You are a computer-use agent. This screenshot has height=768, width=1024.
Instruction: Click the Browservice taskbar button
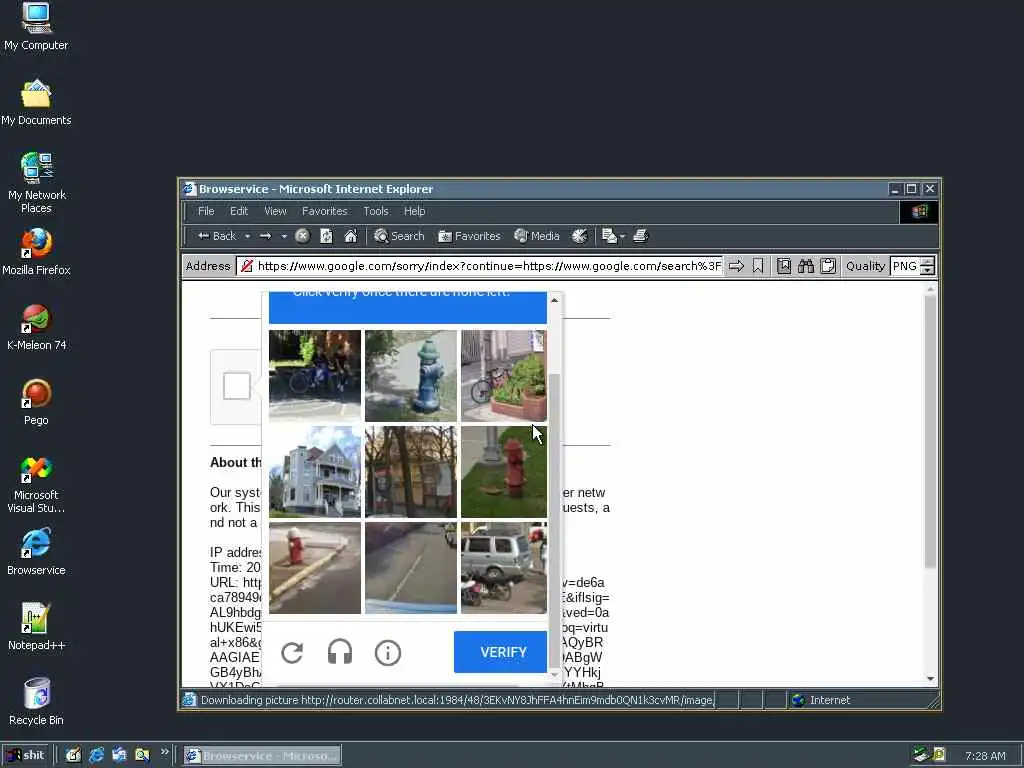tap(262, 756)
